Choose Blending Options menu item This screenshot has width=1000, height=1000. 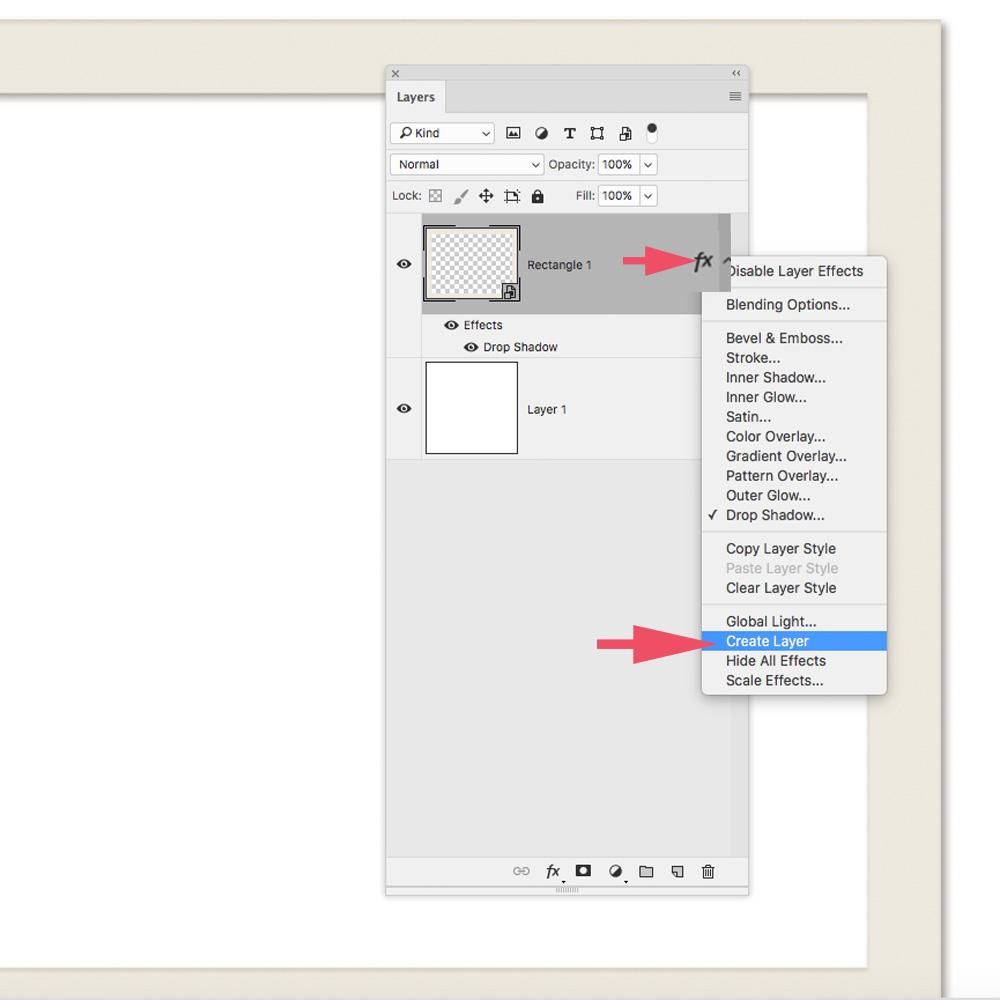point(794,305)
